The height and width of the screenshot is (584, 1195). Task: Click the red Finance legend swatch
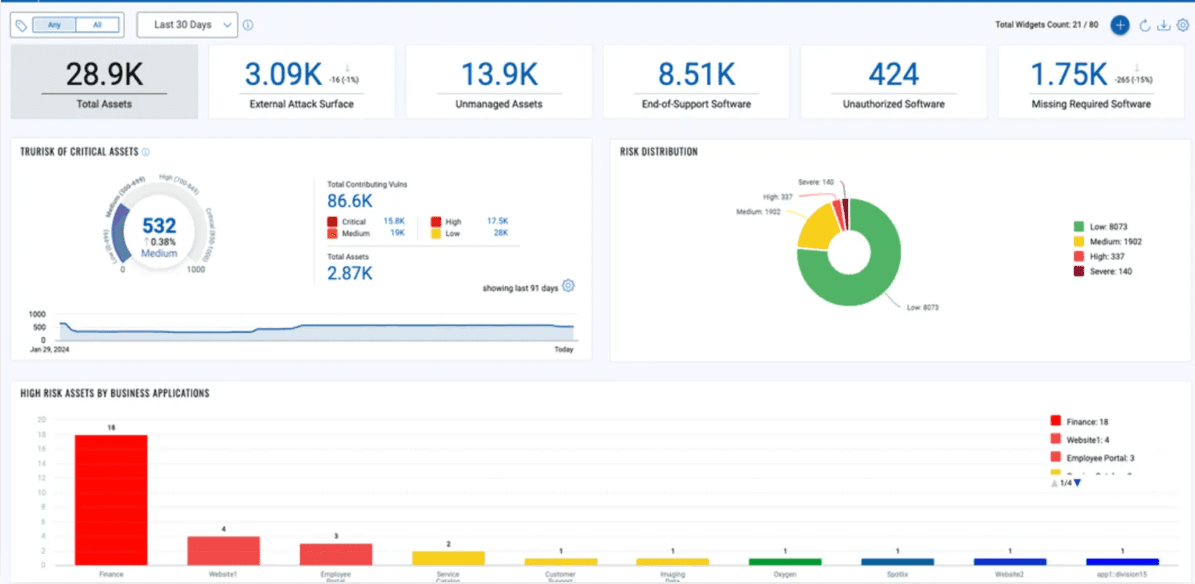(x=1055, y=420)
